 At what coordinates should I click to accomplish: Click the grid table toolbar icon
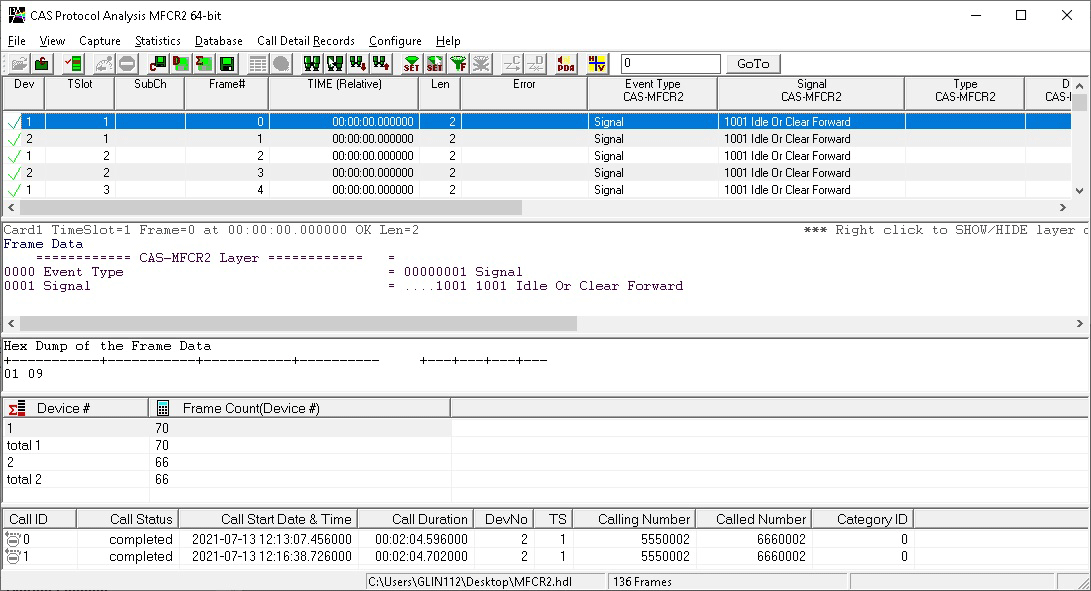pos(257,64)
